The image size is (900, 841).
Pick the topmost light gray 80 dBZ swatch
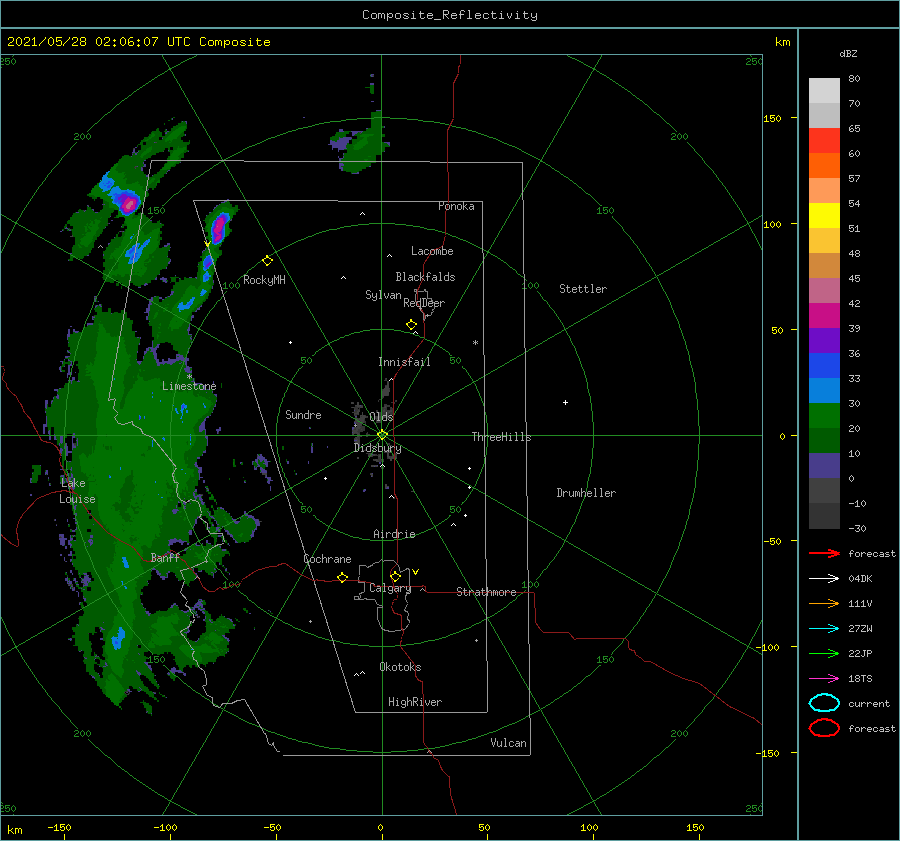(x=824, y=90)
